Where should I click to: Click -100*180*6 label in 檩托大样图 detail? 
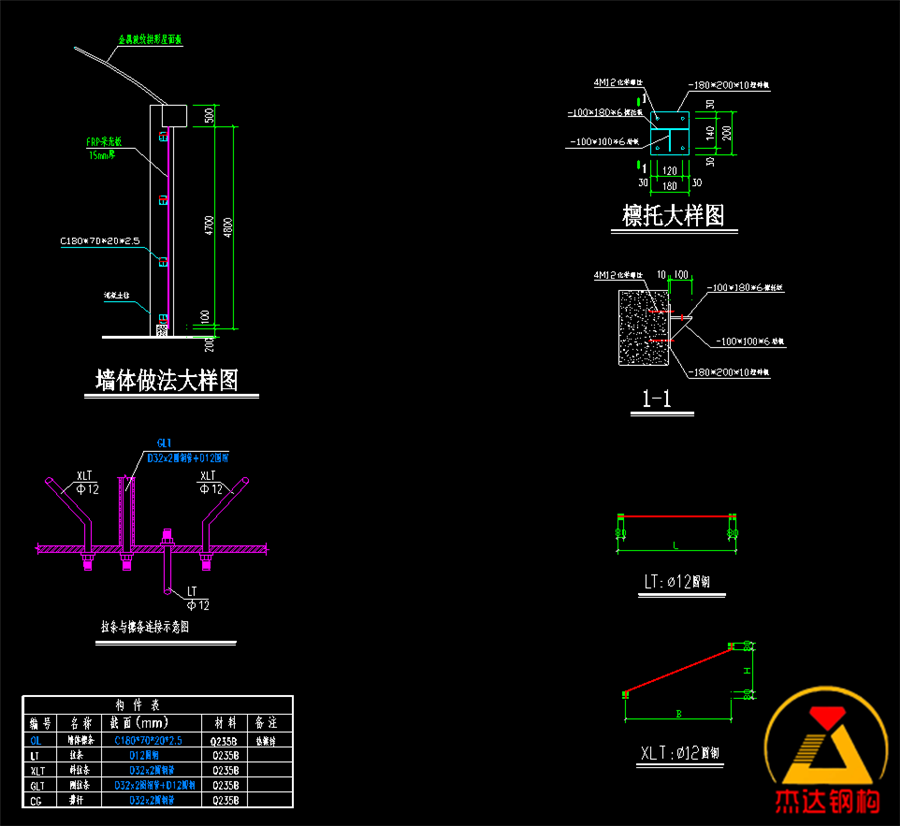(605, 113)
